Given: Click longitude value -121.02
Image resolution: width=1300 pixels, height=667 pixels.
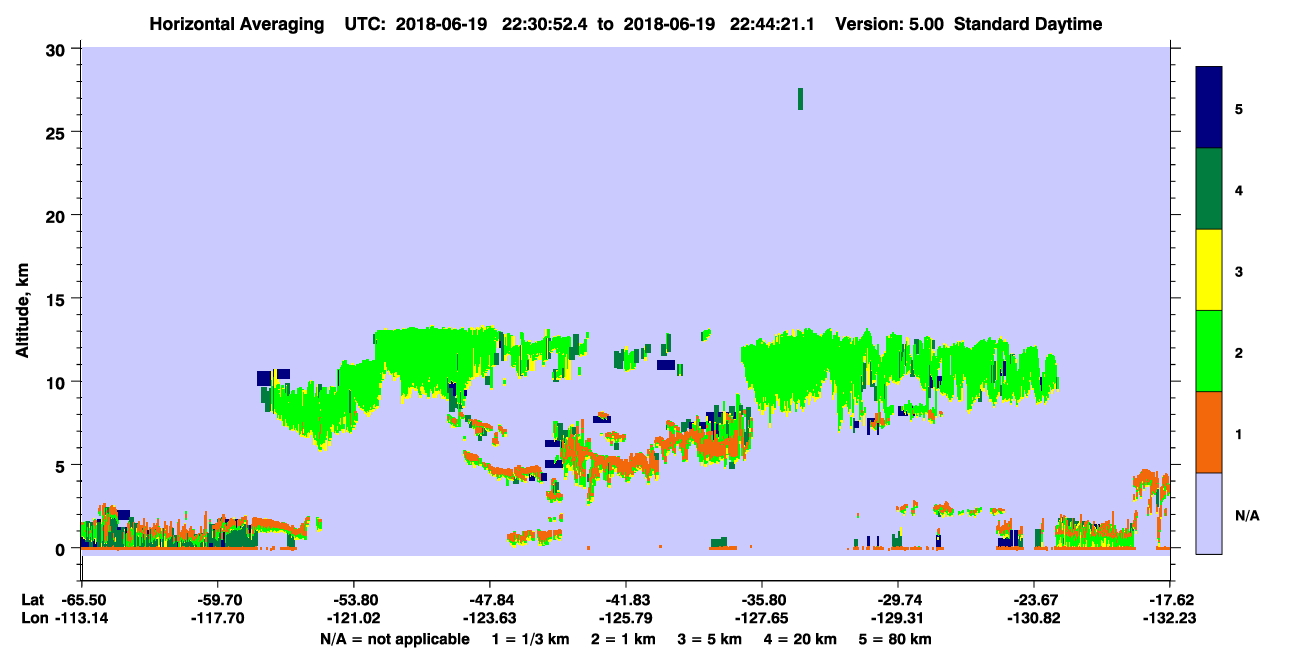Looking at the screenshot, I should point(353,618).
